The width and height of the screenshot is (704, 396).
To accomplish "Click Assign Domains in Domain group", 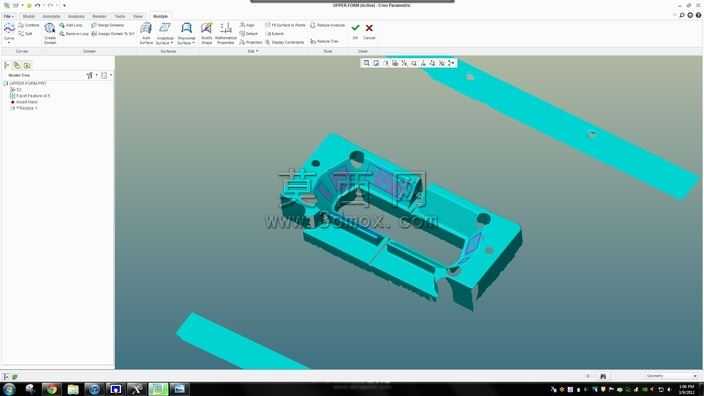I will click(107, 25).
